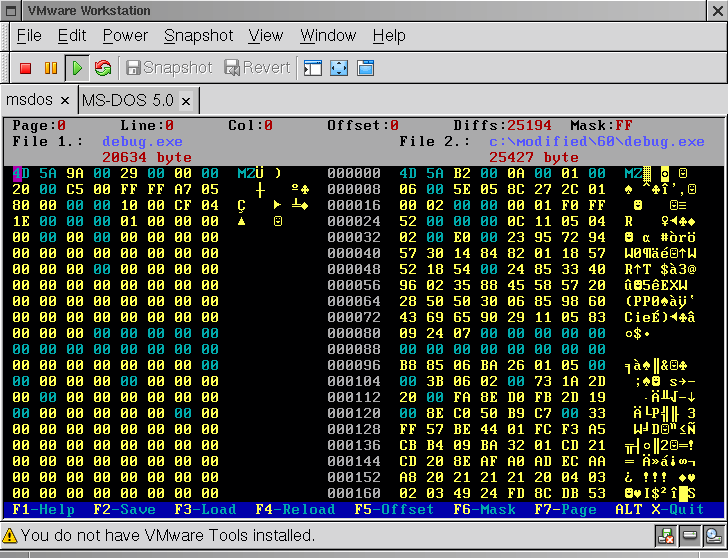
Task: Click the F6-Mask label
Action: pos(484,509)
